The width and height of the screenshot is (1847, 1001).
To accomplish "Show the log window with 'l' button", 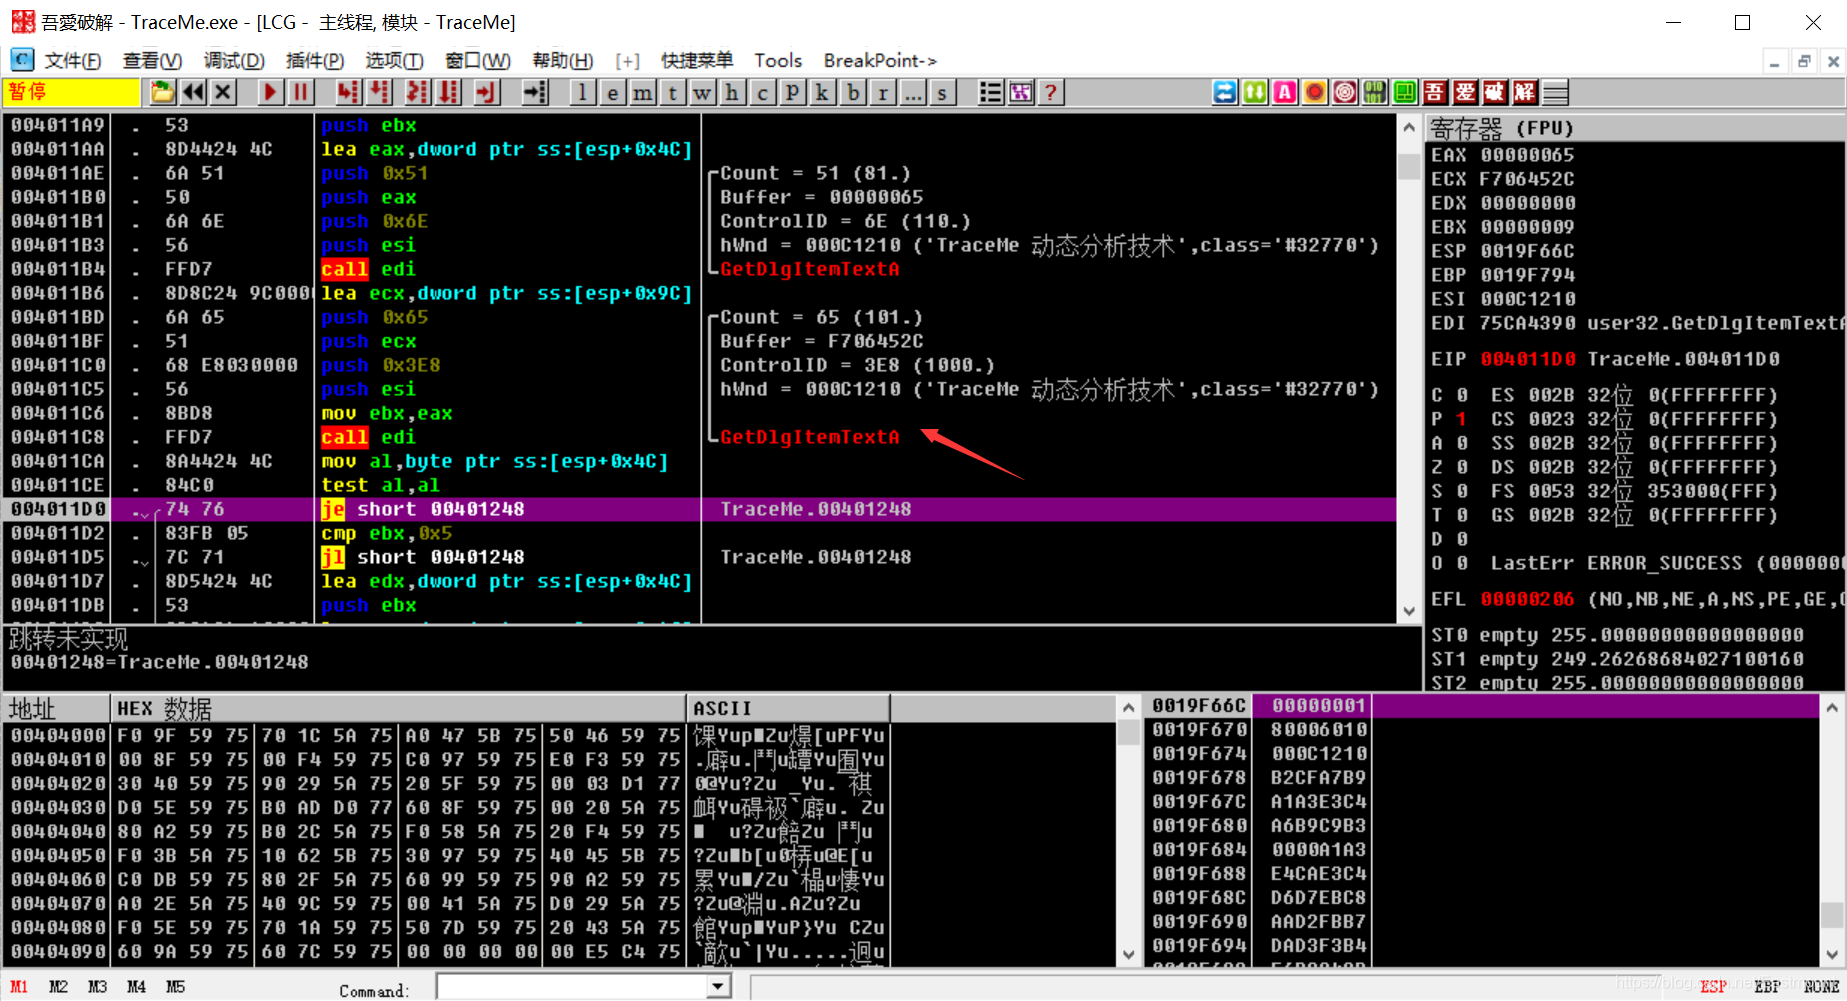I will tap(583, 93).
